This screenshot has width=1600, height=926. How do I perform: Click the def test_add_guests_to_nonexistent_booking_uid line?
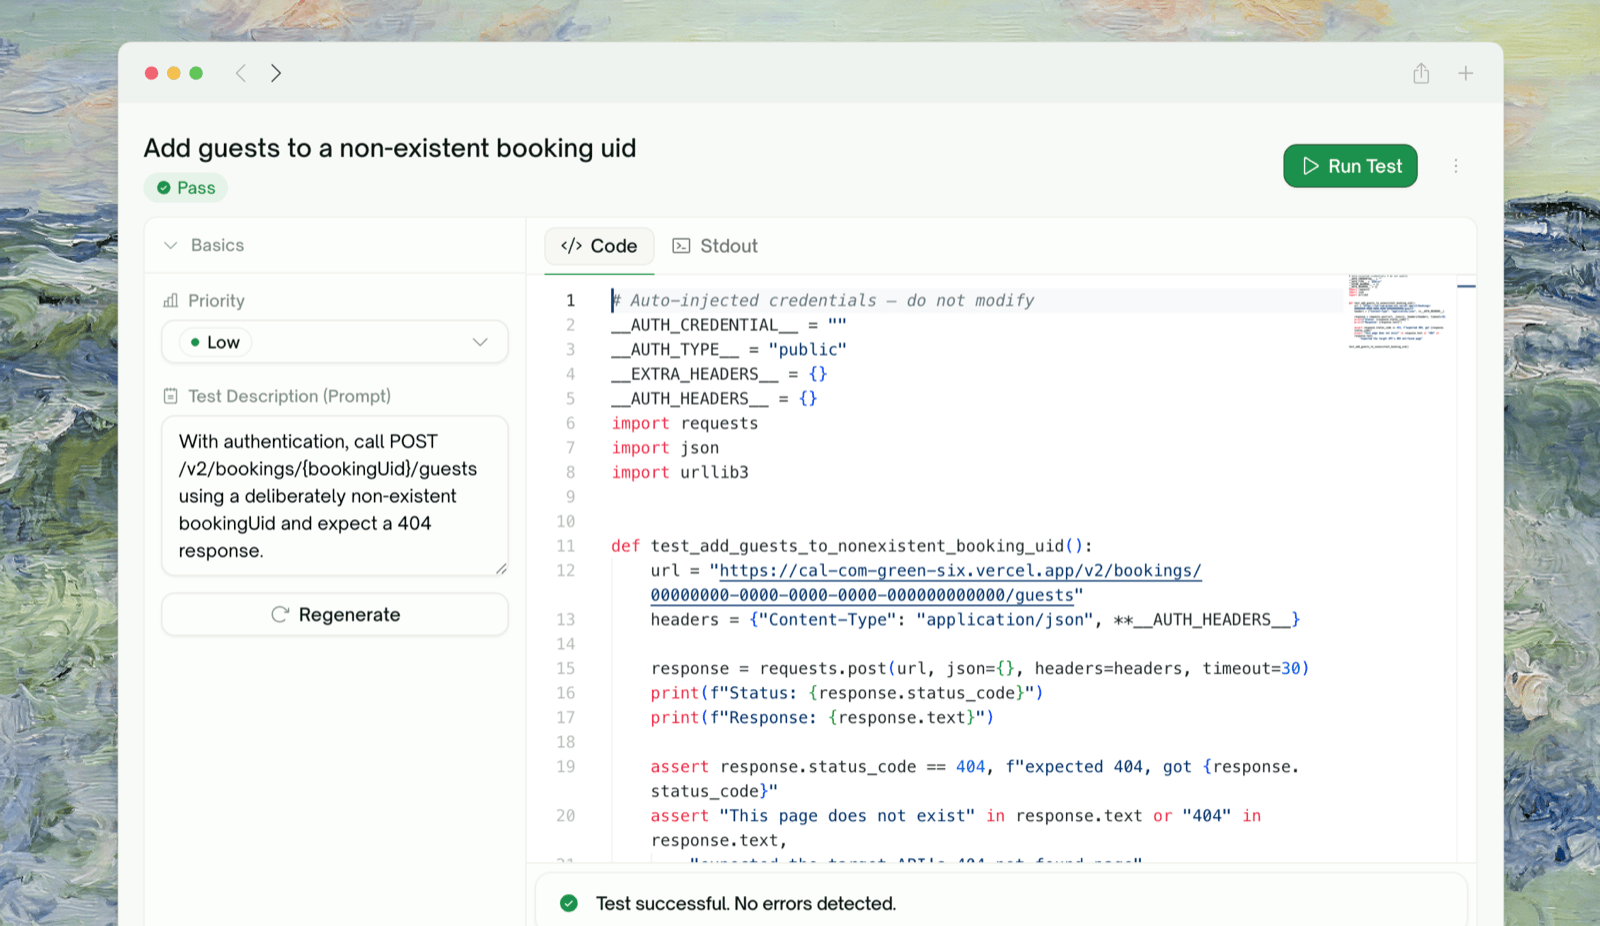pyautogui.click(x=852, y=546)
